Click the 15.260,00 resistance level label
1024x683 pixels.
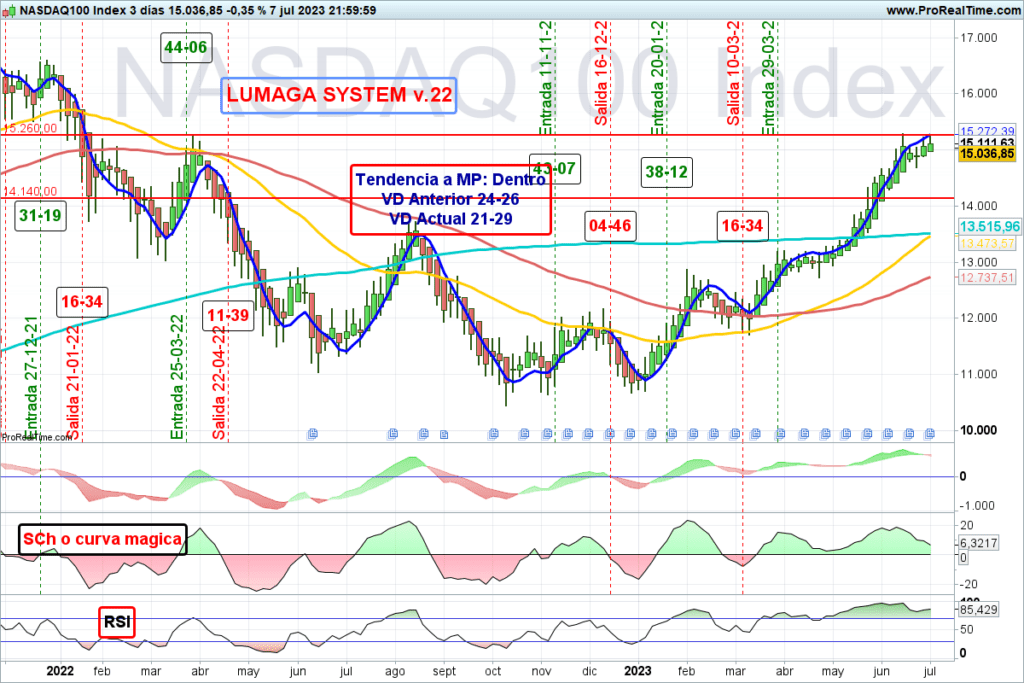tap(30, 128)
